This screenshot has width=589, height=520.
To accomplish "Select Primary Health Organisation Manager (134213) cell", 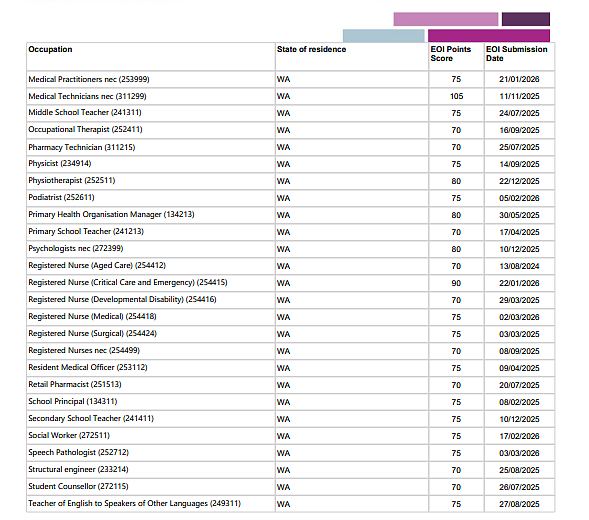I will click(151, 215).
